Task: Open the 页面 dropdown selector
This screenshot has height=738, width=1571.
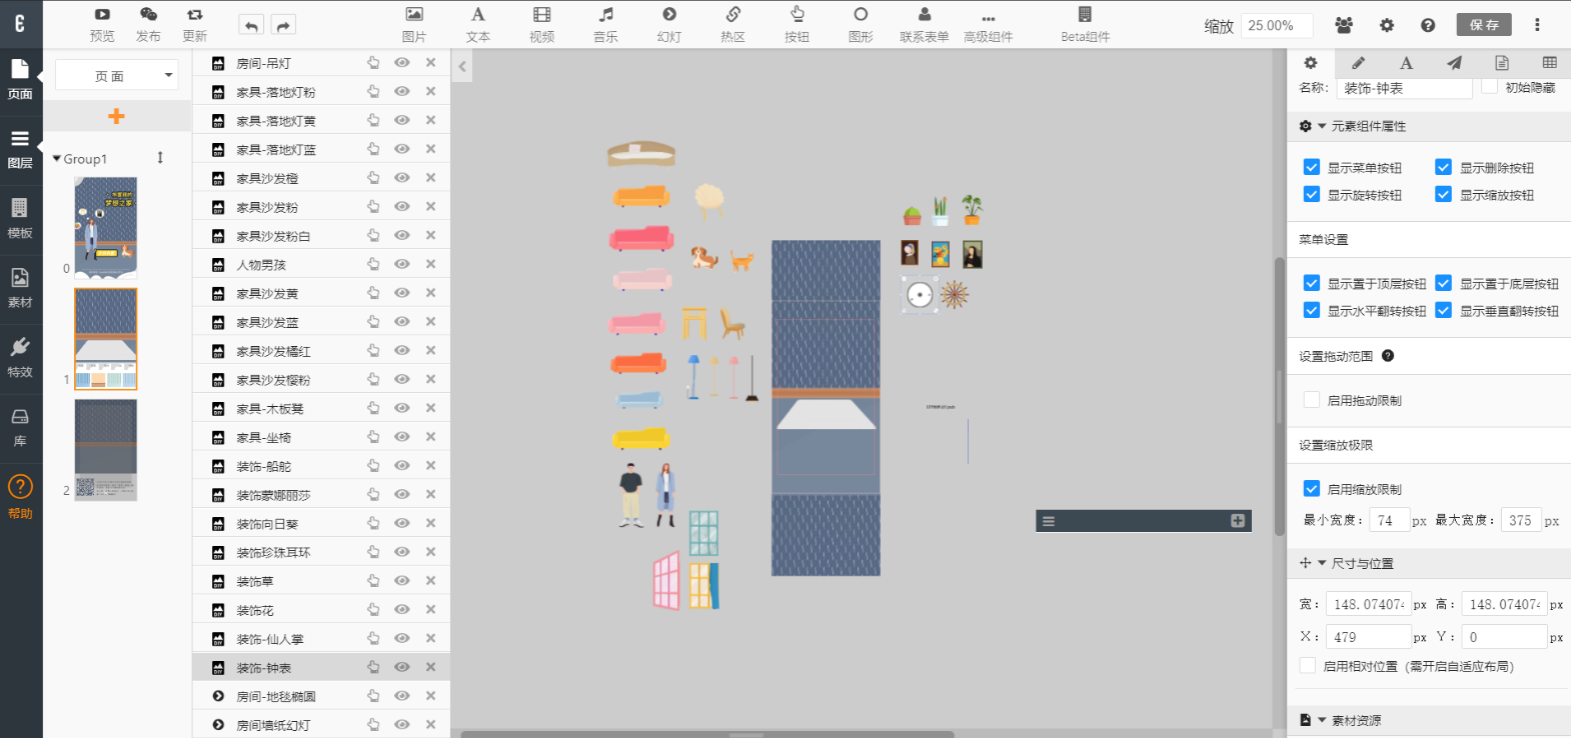Action: (x=117, y=76)
